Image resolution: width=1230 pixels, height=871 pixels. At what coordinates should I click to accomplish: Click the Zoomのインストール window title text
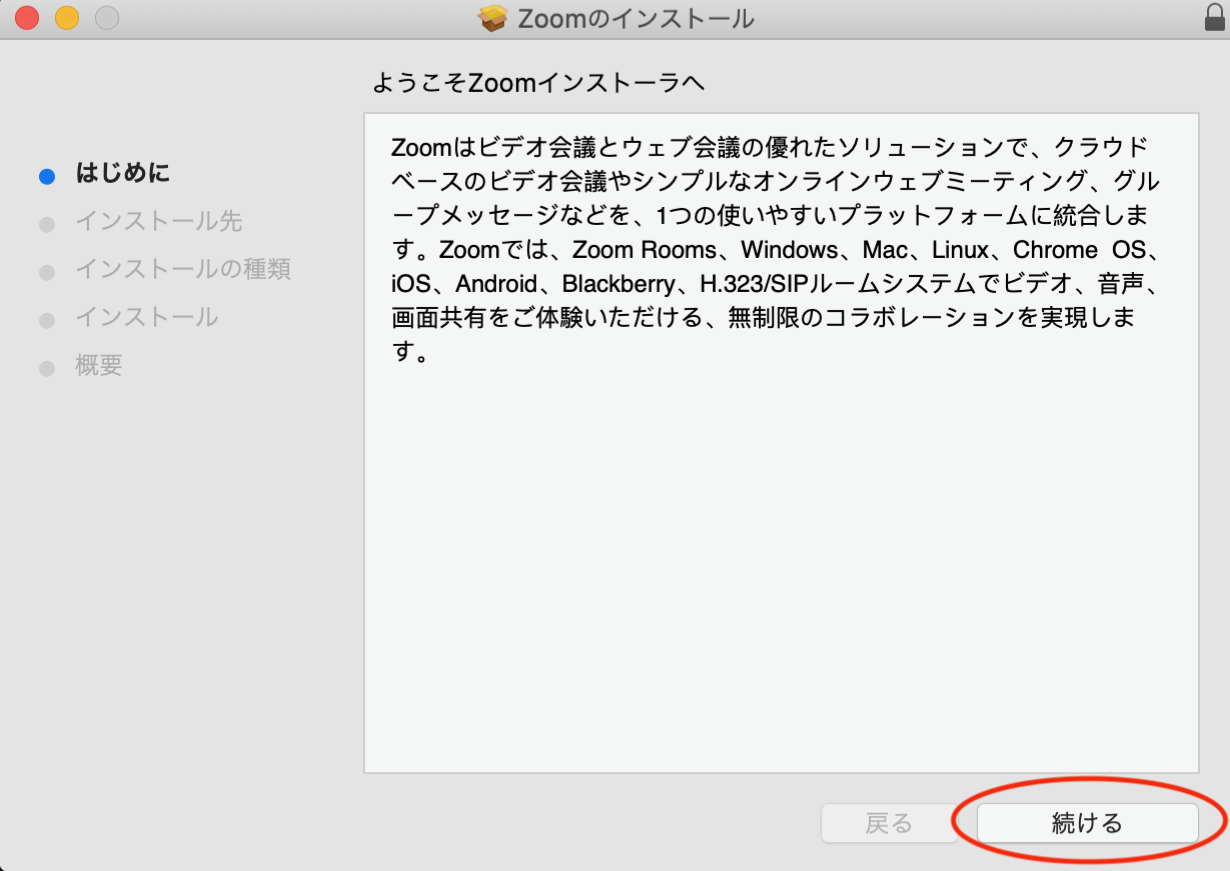point(635,18)
